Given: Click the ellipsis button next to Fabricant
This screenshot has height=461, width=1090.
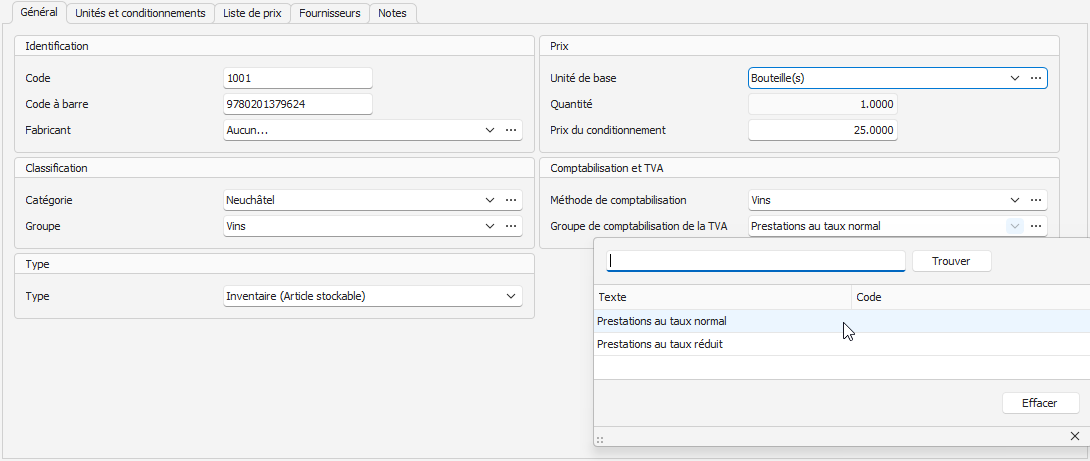Looking at the screenshot, I should [511, 130].
